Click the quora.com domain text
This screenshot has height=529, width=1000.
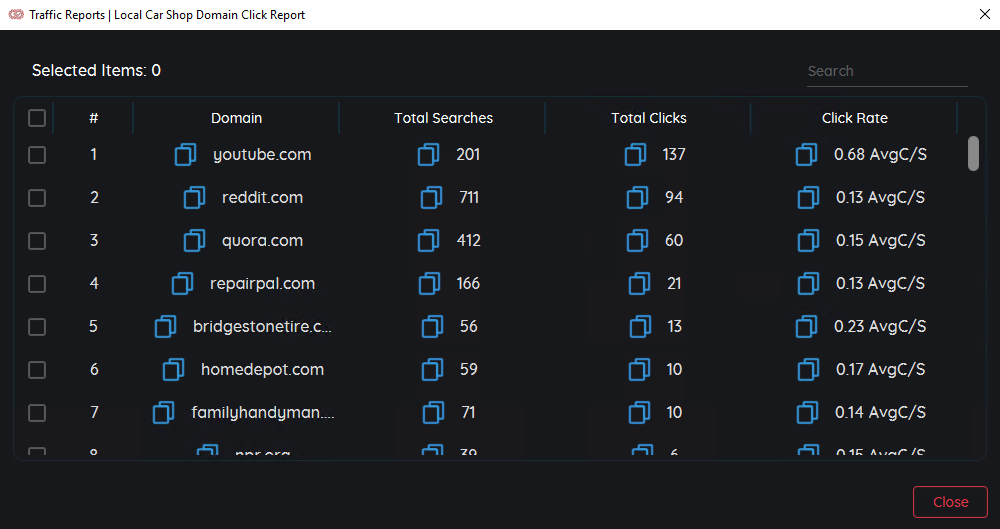tap(262, 241)
